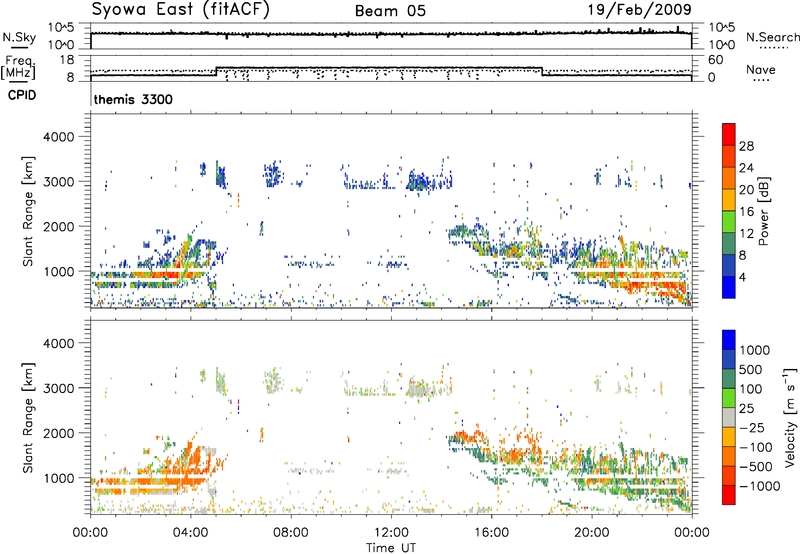Click the '20' Power colorbar value

click(x=746, y=190)
